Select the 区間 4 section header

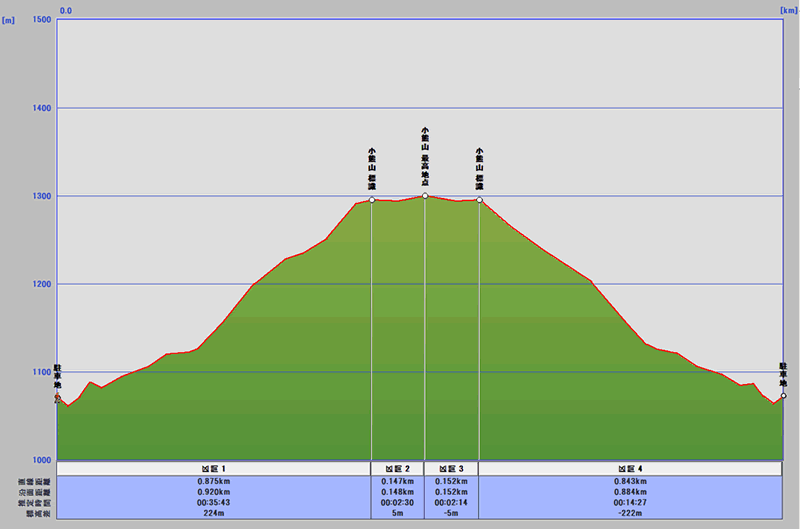click(631, 468)
